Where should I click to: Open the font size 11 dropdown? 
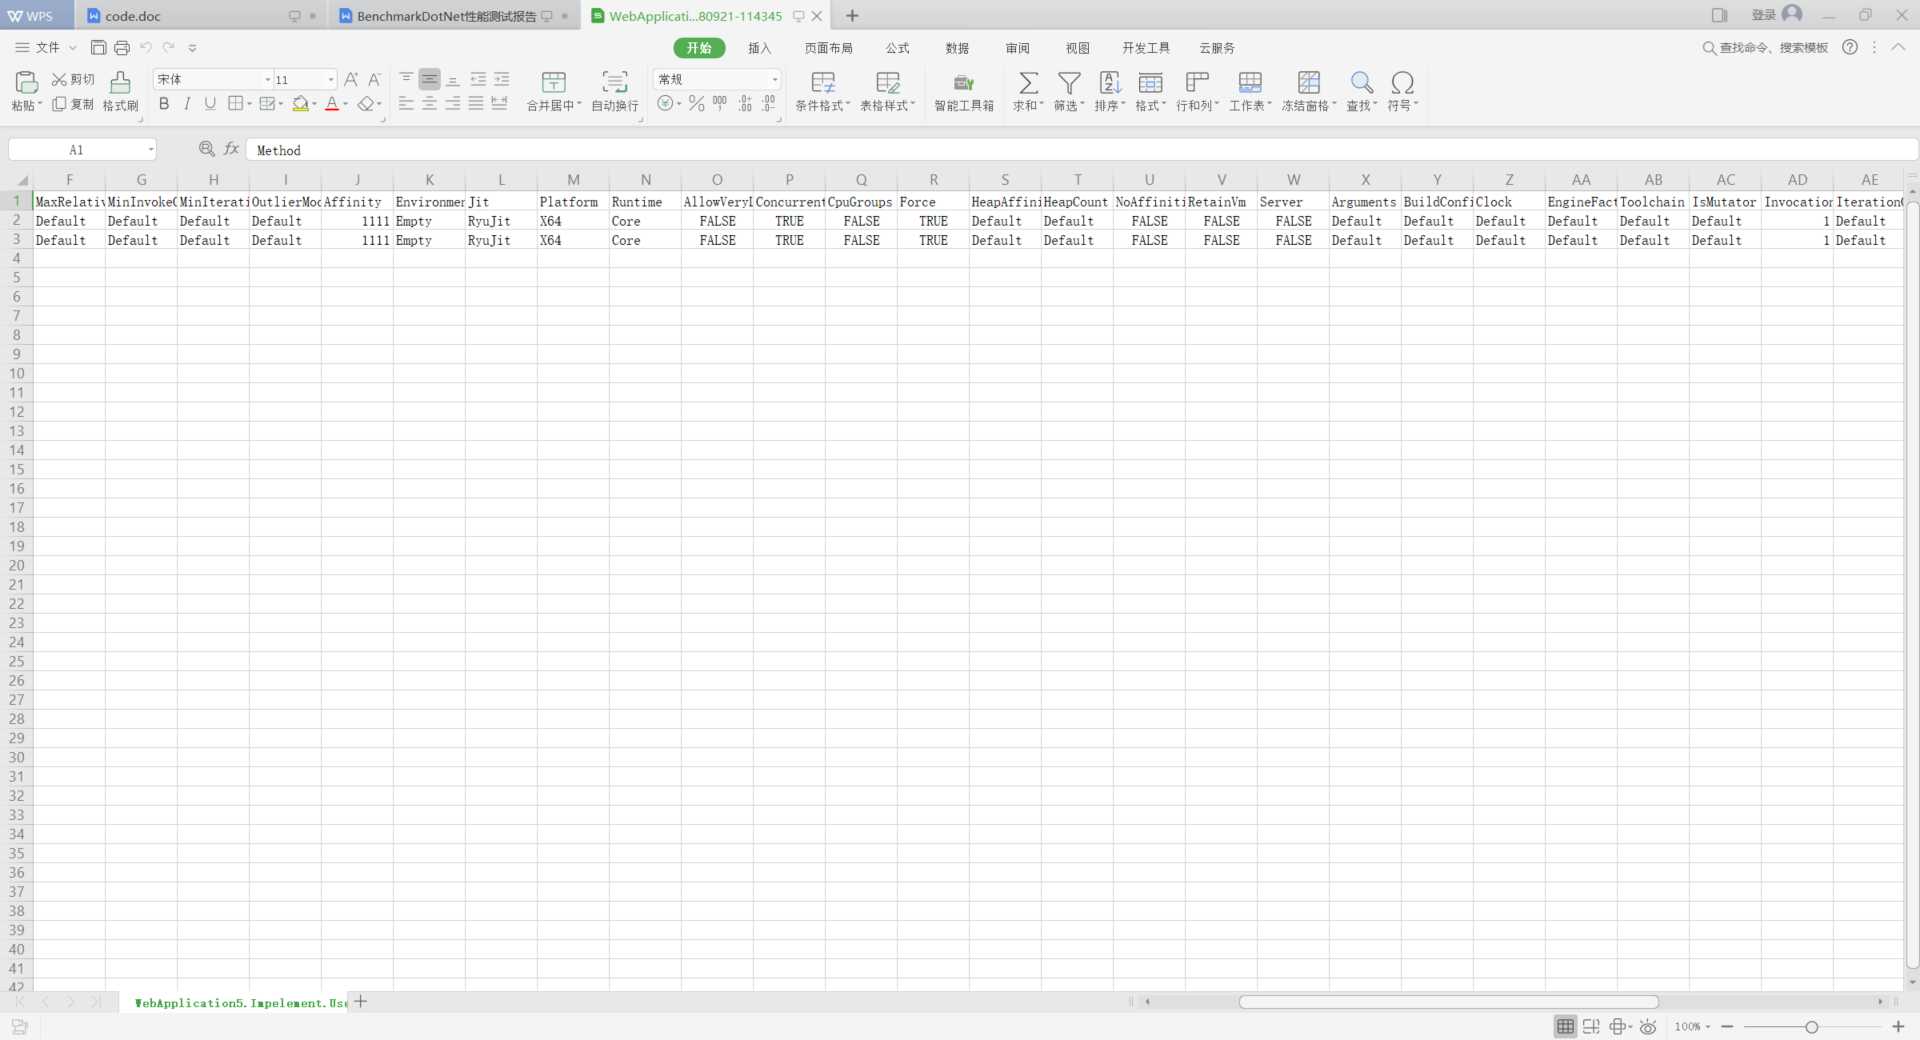331,79
